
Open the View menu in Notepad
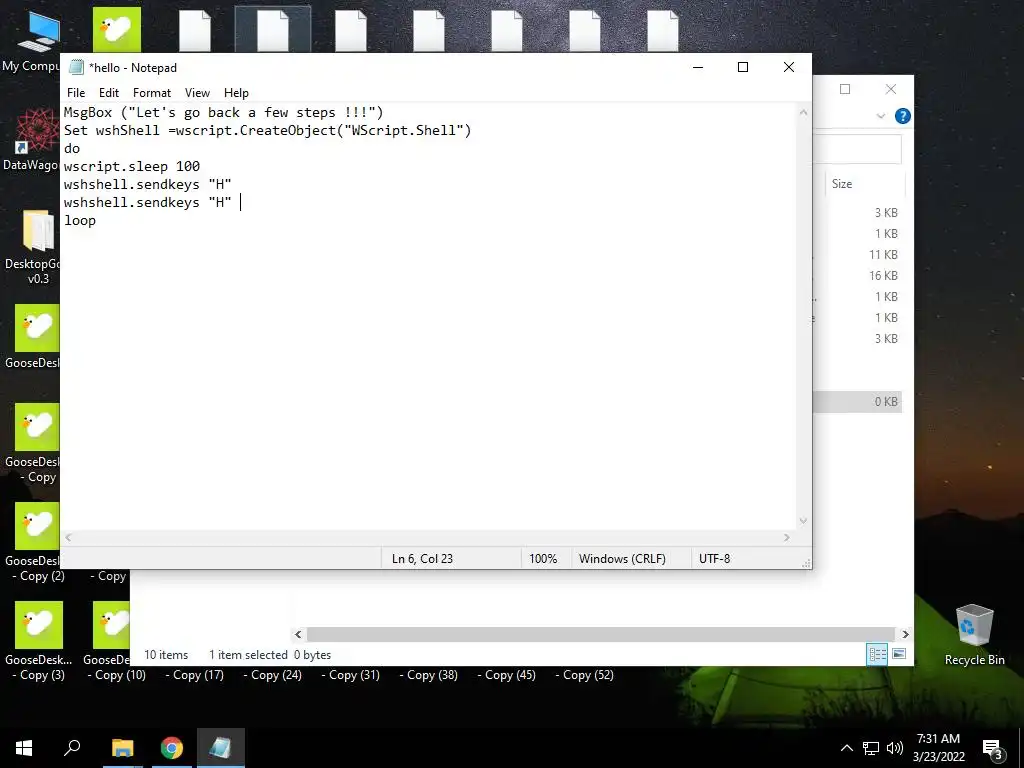pyautogui.click(x=197, y=93)
